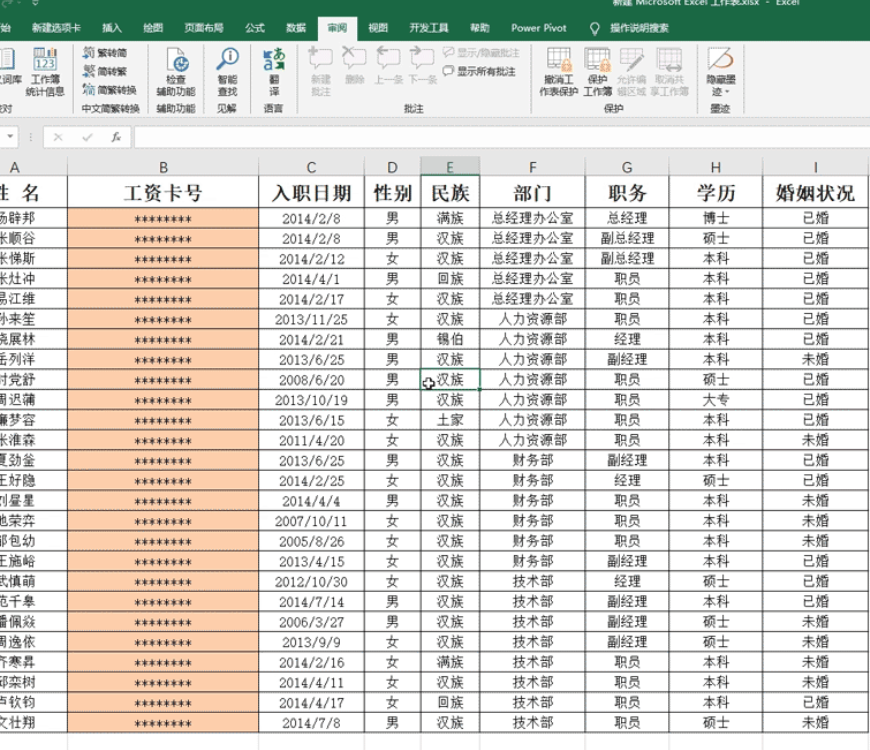Click Protect Workbook (保护工作簿)
The height and width of the screenshot is (750, 870).
click(598, 73)
